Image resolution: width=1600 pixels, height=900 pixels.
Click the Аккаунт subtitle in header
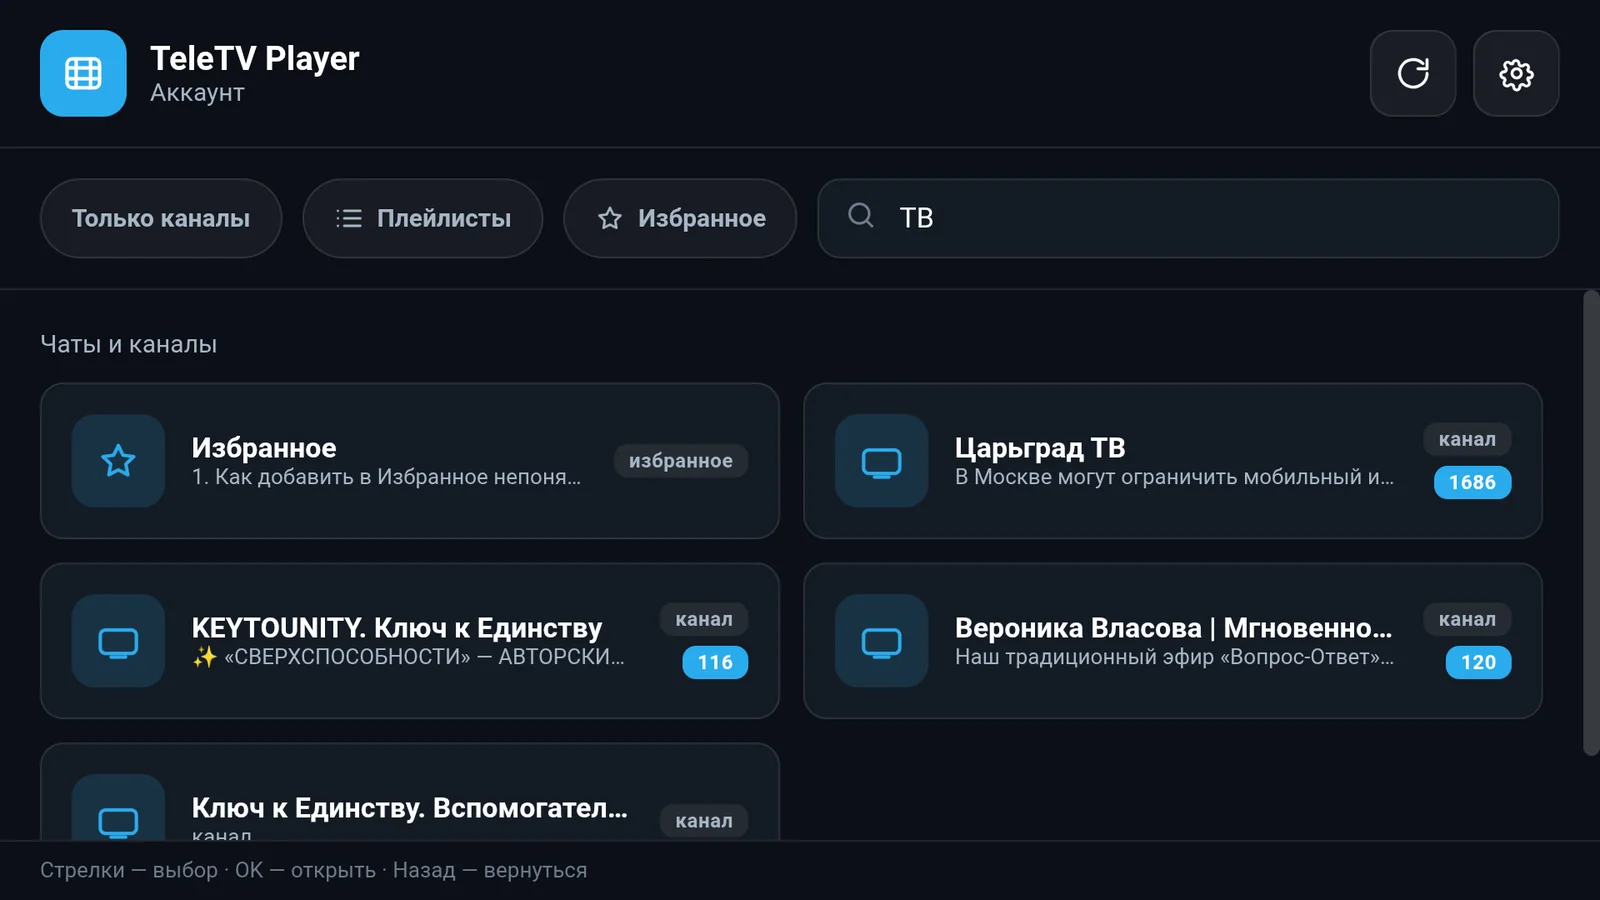[197, 93]
